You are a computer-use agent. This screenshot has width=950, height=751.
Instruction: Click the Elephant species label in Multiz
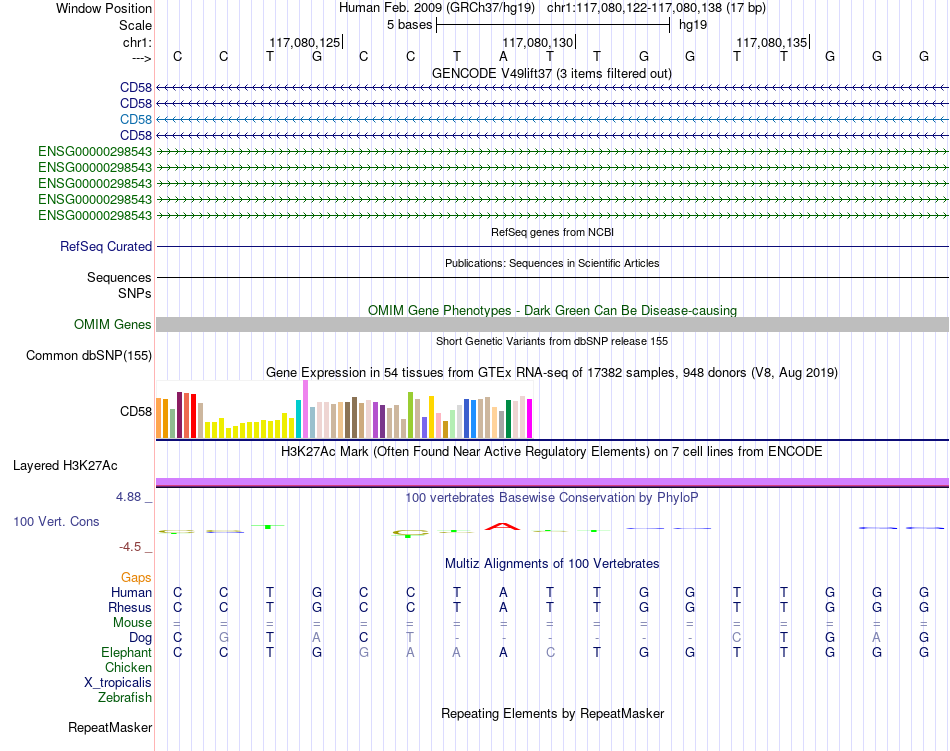click(x=126, y=653)
